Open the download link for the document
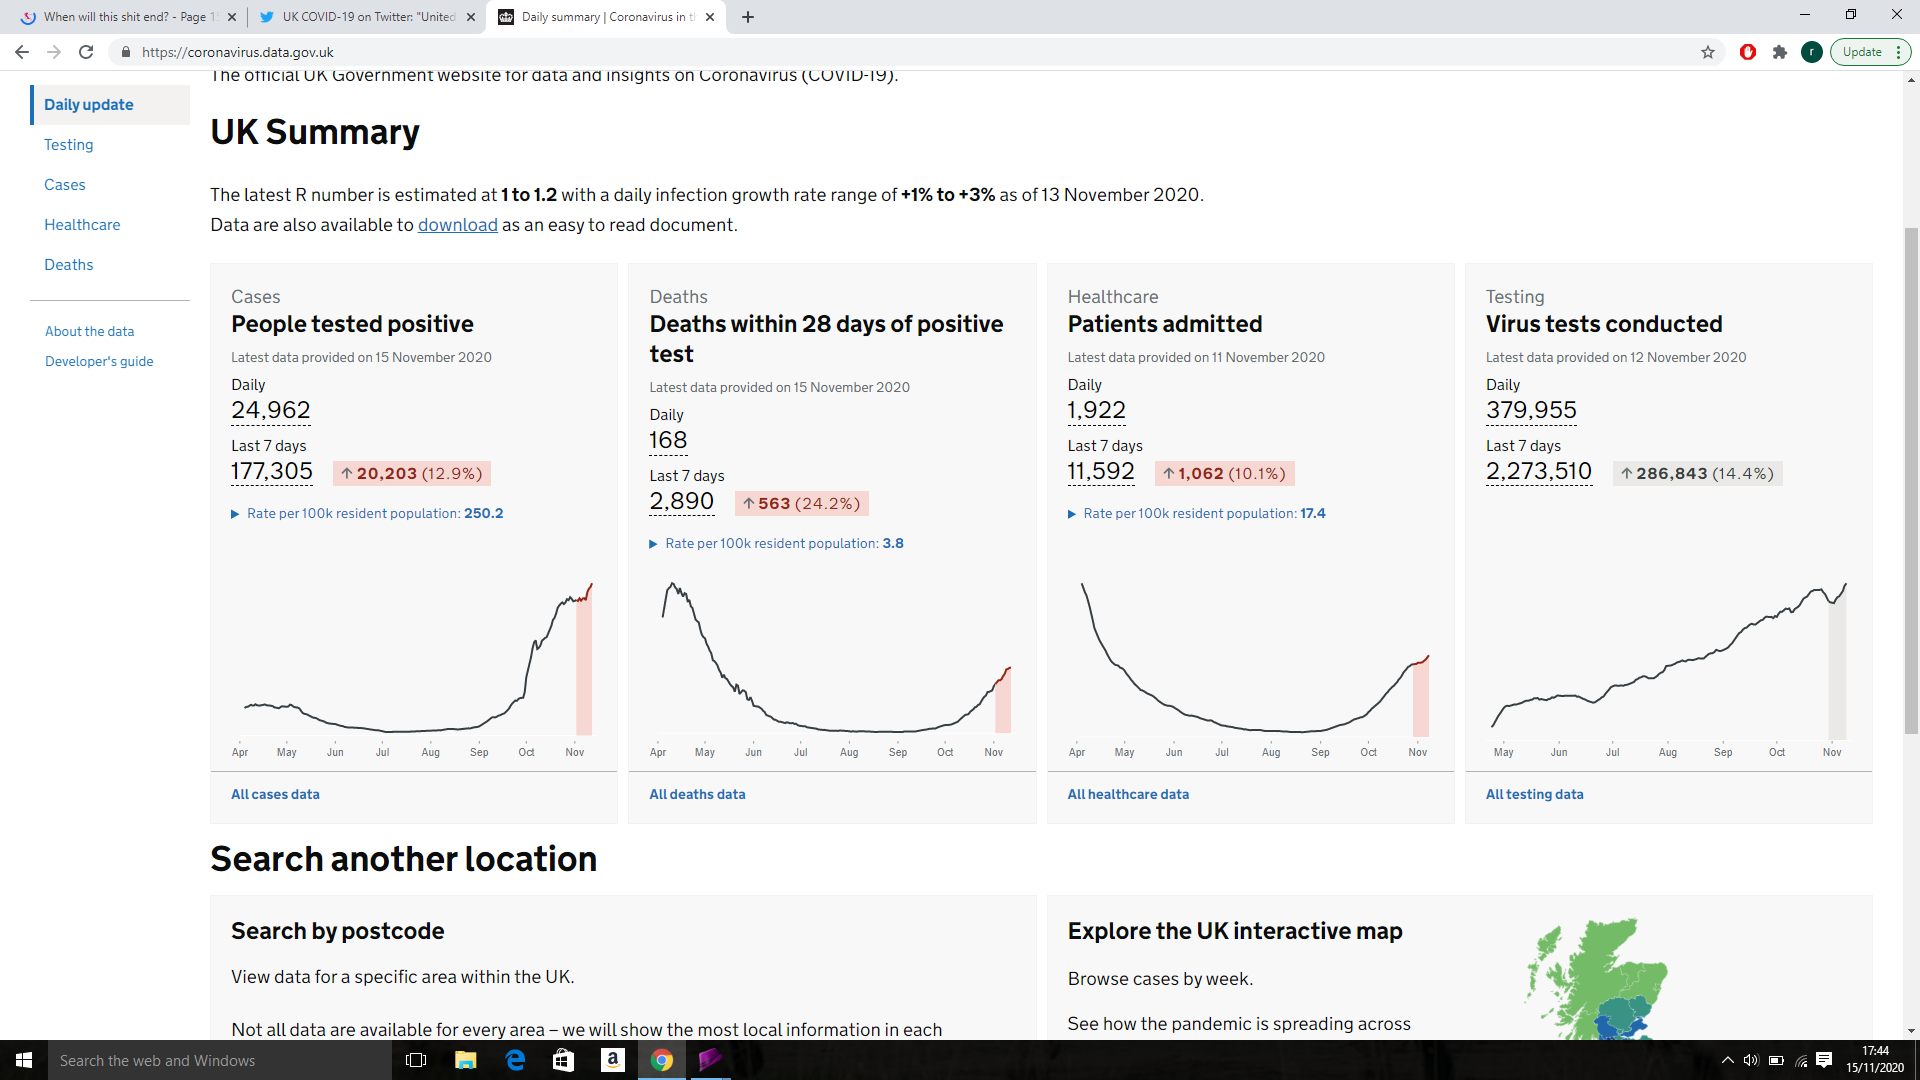 (x=457, y=225)
